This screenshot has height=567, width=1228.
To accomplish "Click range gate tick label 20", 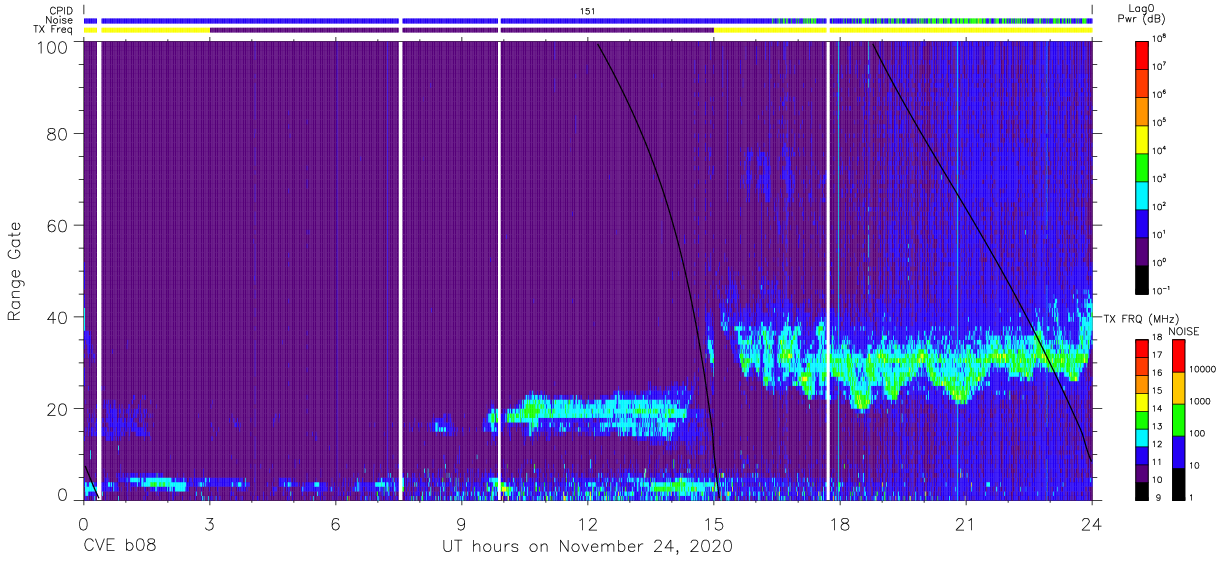I will click(x=58, y=409).
